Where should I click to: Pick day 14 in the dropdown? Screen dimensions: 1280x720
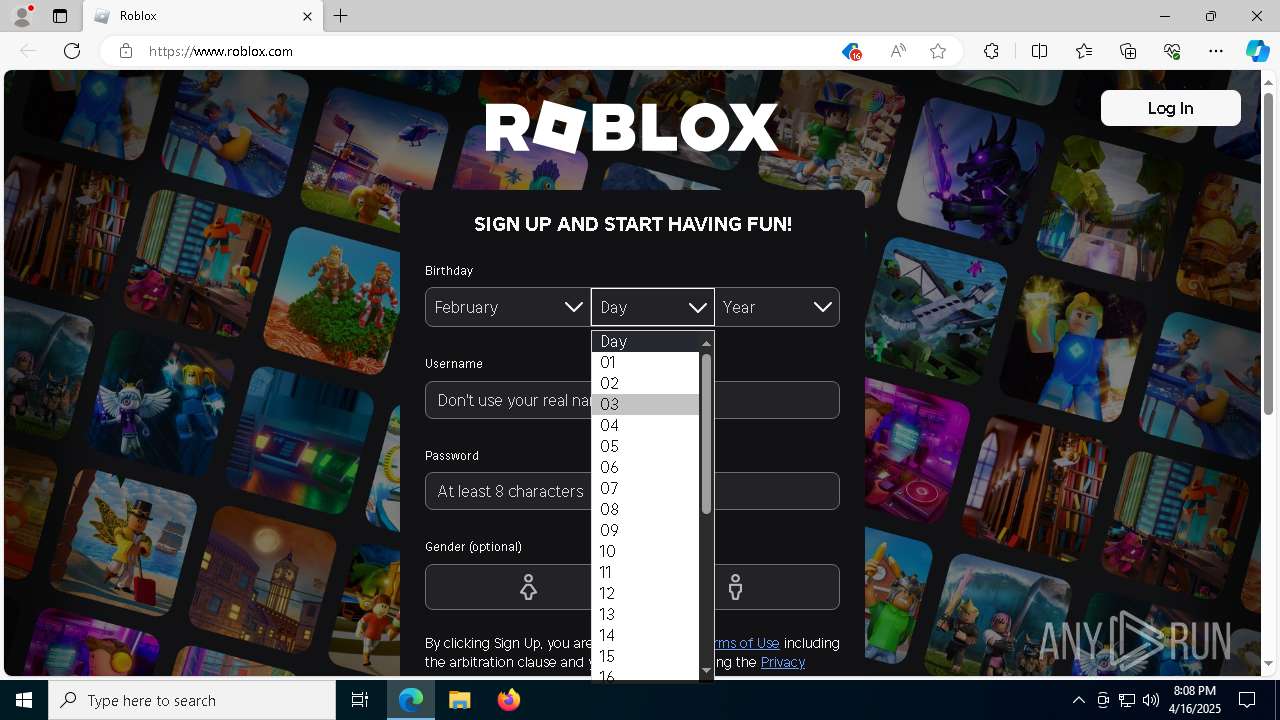coord(645,635)
